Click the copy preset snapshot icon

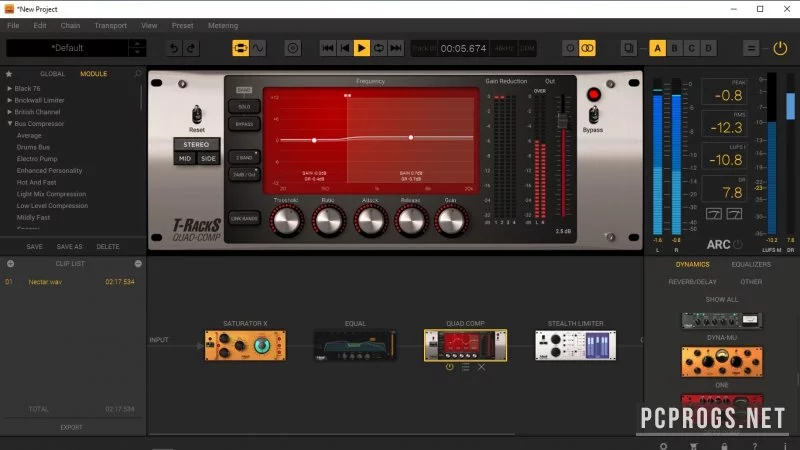click(x=629, y=48)
